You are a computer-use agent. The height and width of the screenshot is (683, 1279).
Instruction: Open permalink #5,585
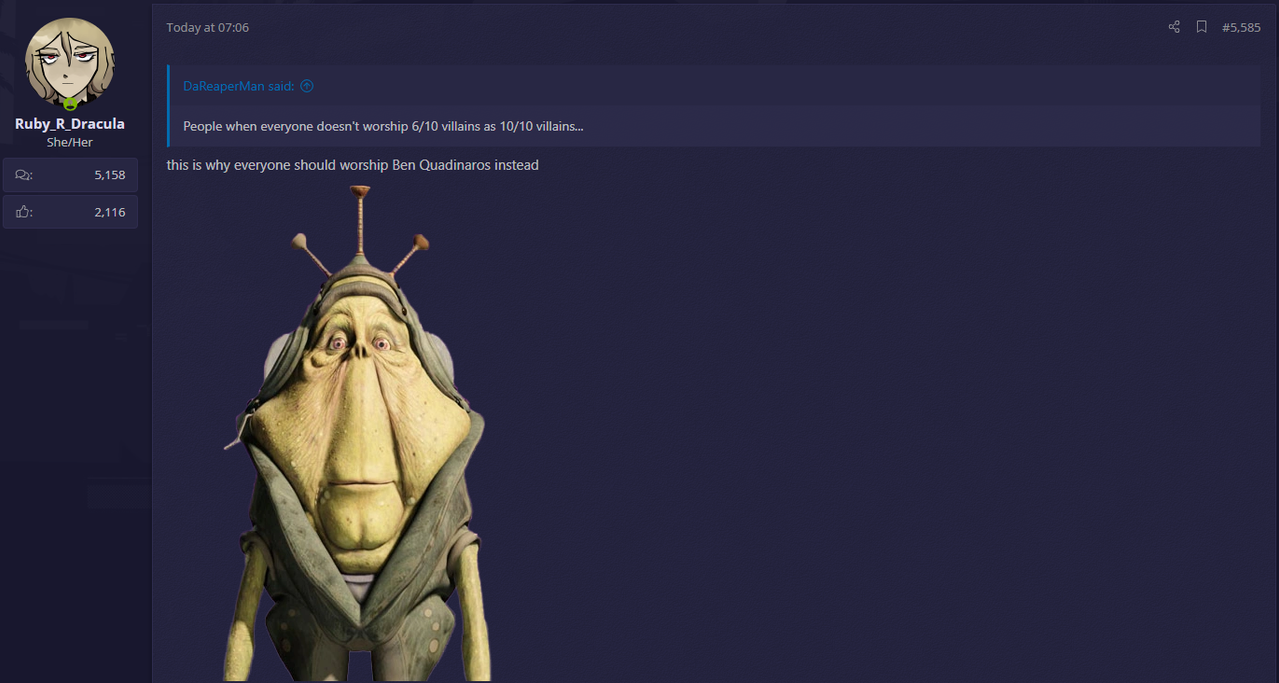pyautogui.click(x=1241, y=27)
